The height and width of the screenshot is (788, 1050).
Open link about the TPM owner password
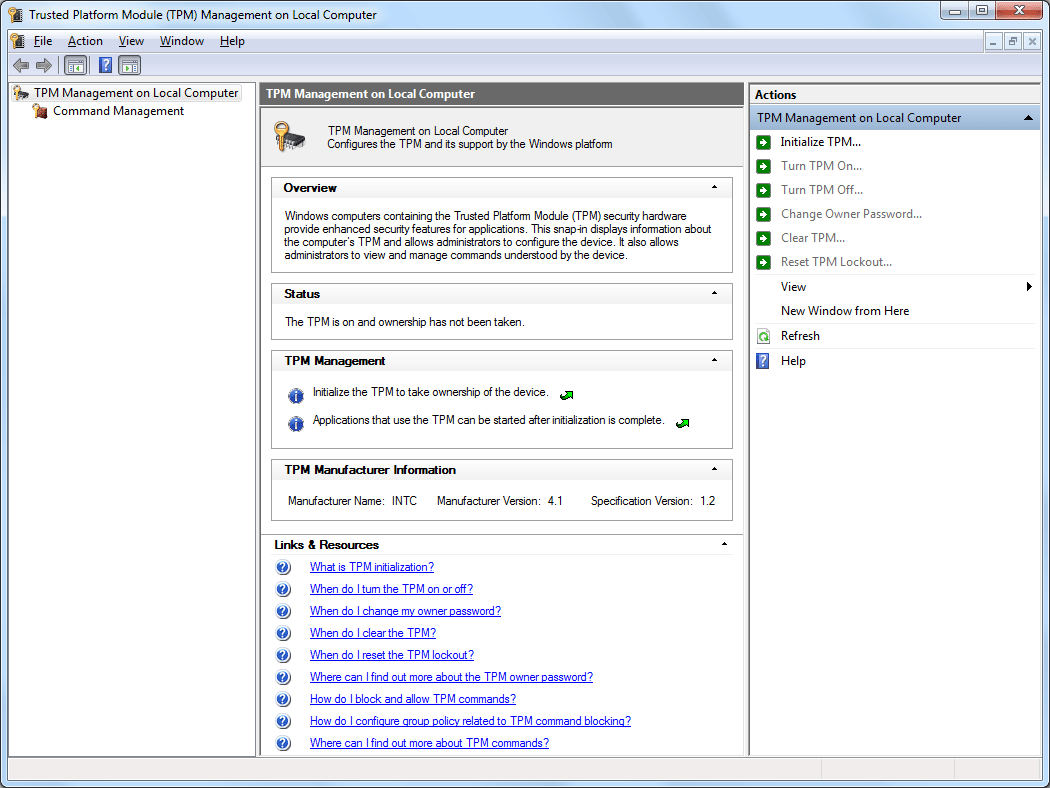pos(451,677)
